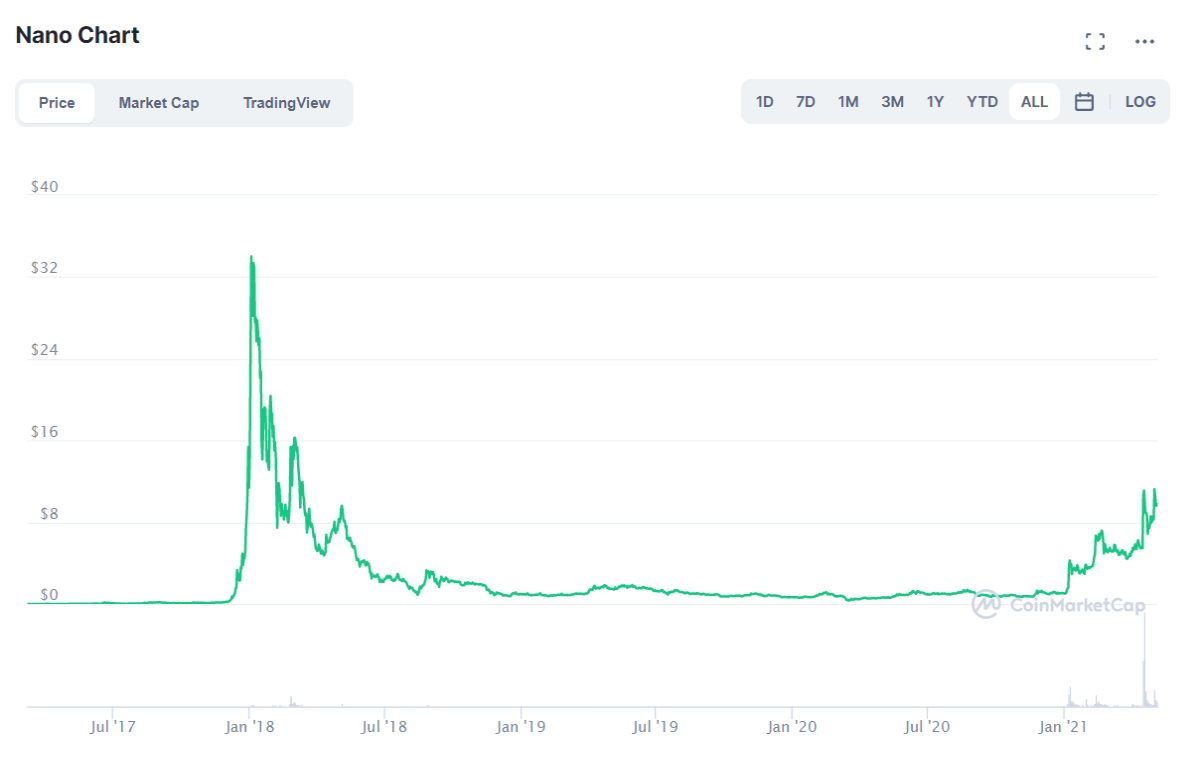Open the three-dot more options menu
Viewport: 1200px width, 760px height.
coord(1145,41)
